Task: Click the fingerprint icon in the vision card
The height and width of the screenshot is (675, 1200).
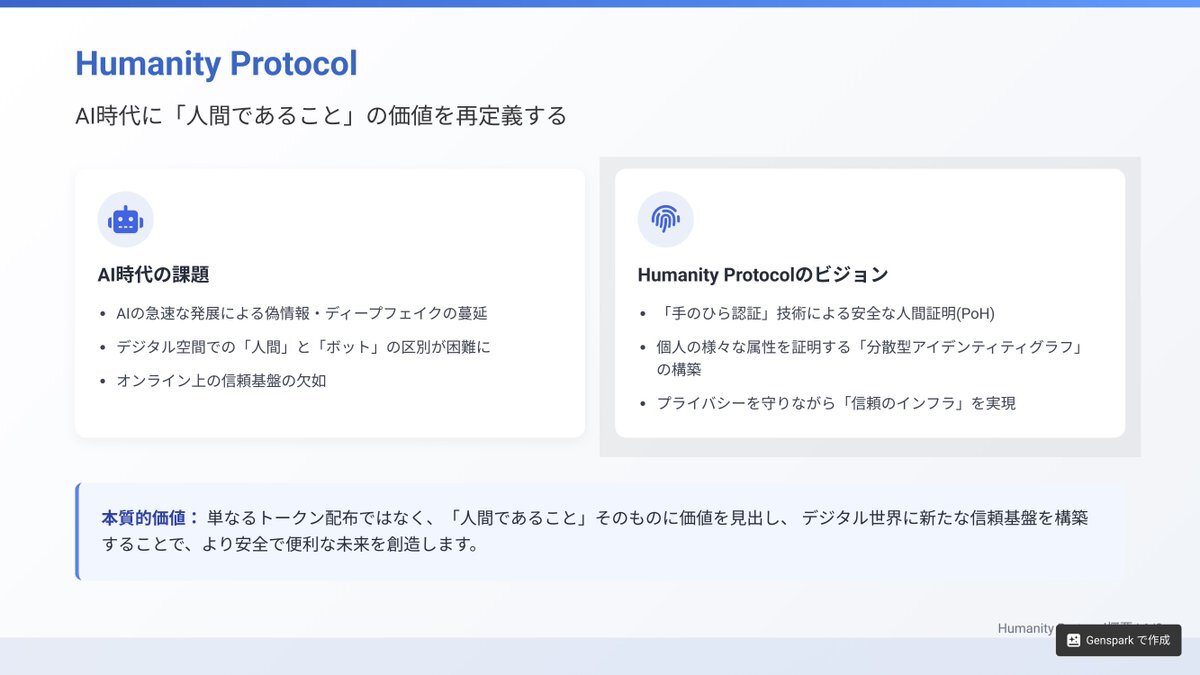Action: point(665,219)
